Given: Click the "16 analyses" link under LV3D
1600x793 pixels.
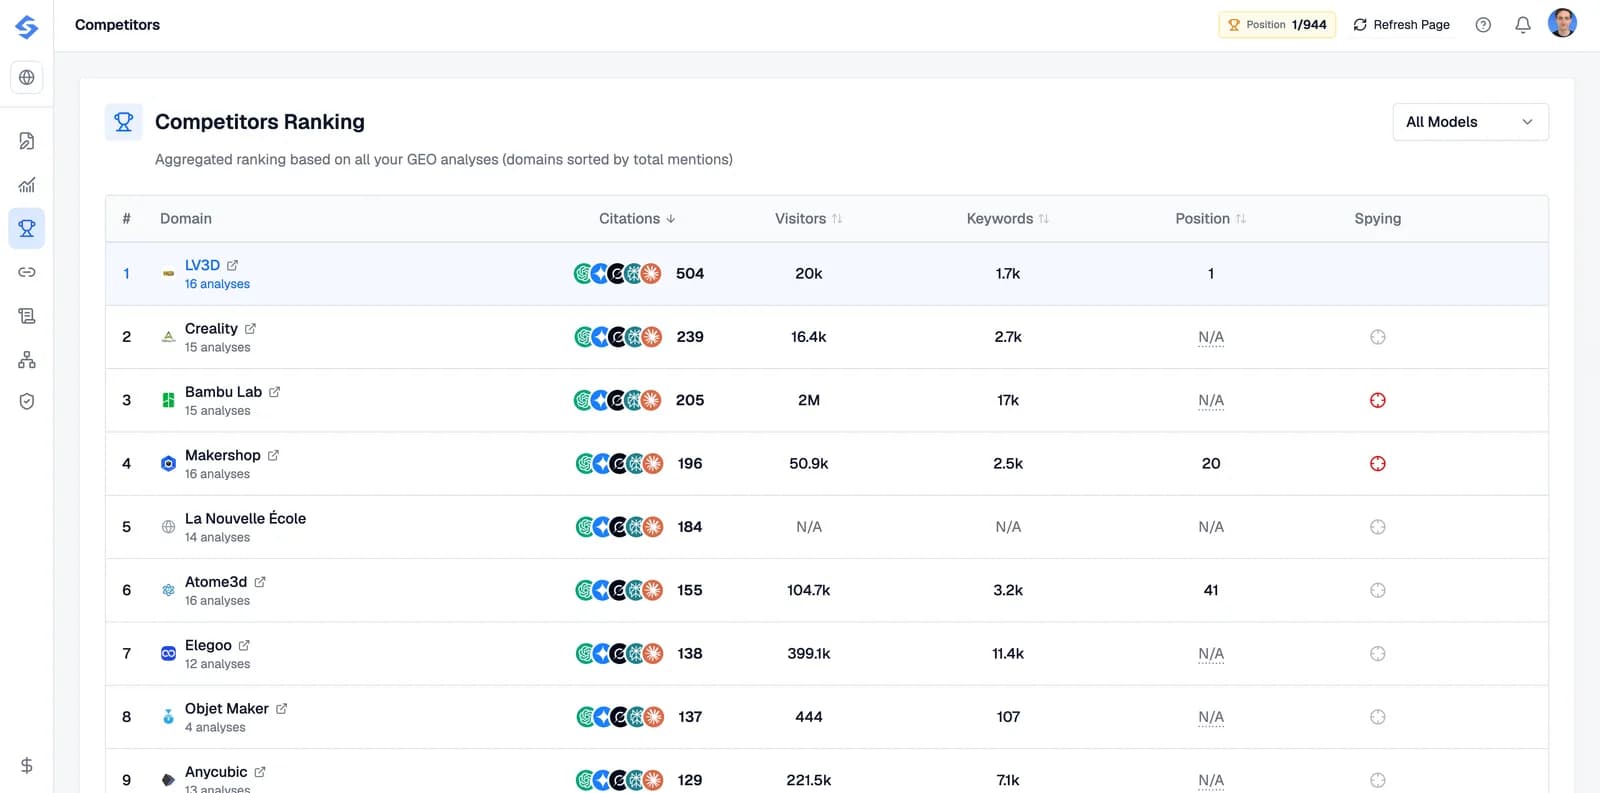Looking at the screenshot, I should tap(217, 284).
